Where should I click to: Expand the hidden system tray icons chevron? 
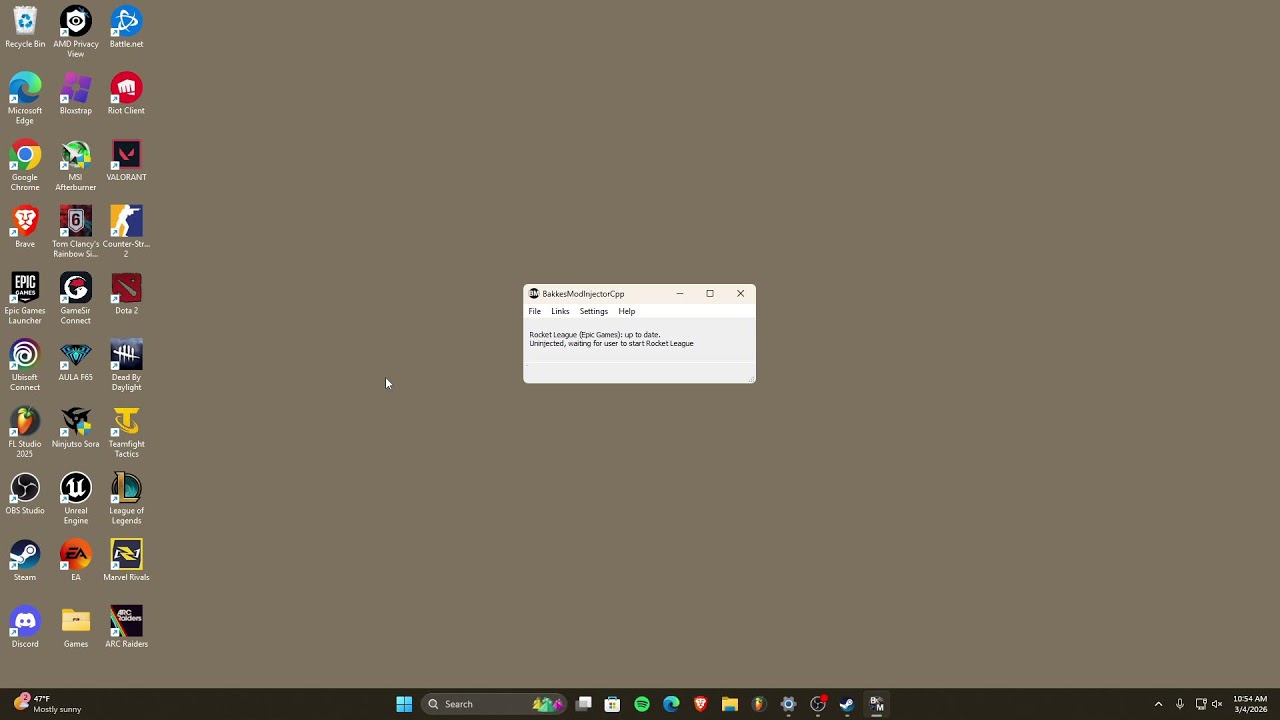(1159, 704)
